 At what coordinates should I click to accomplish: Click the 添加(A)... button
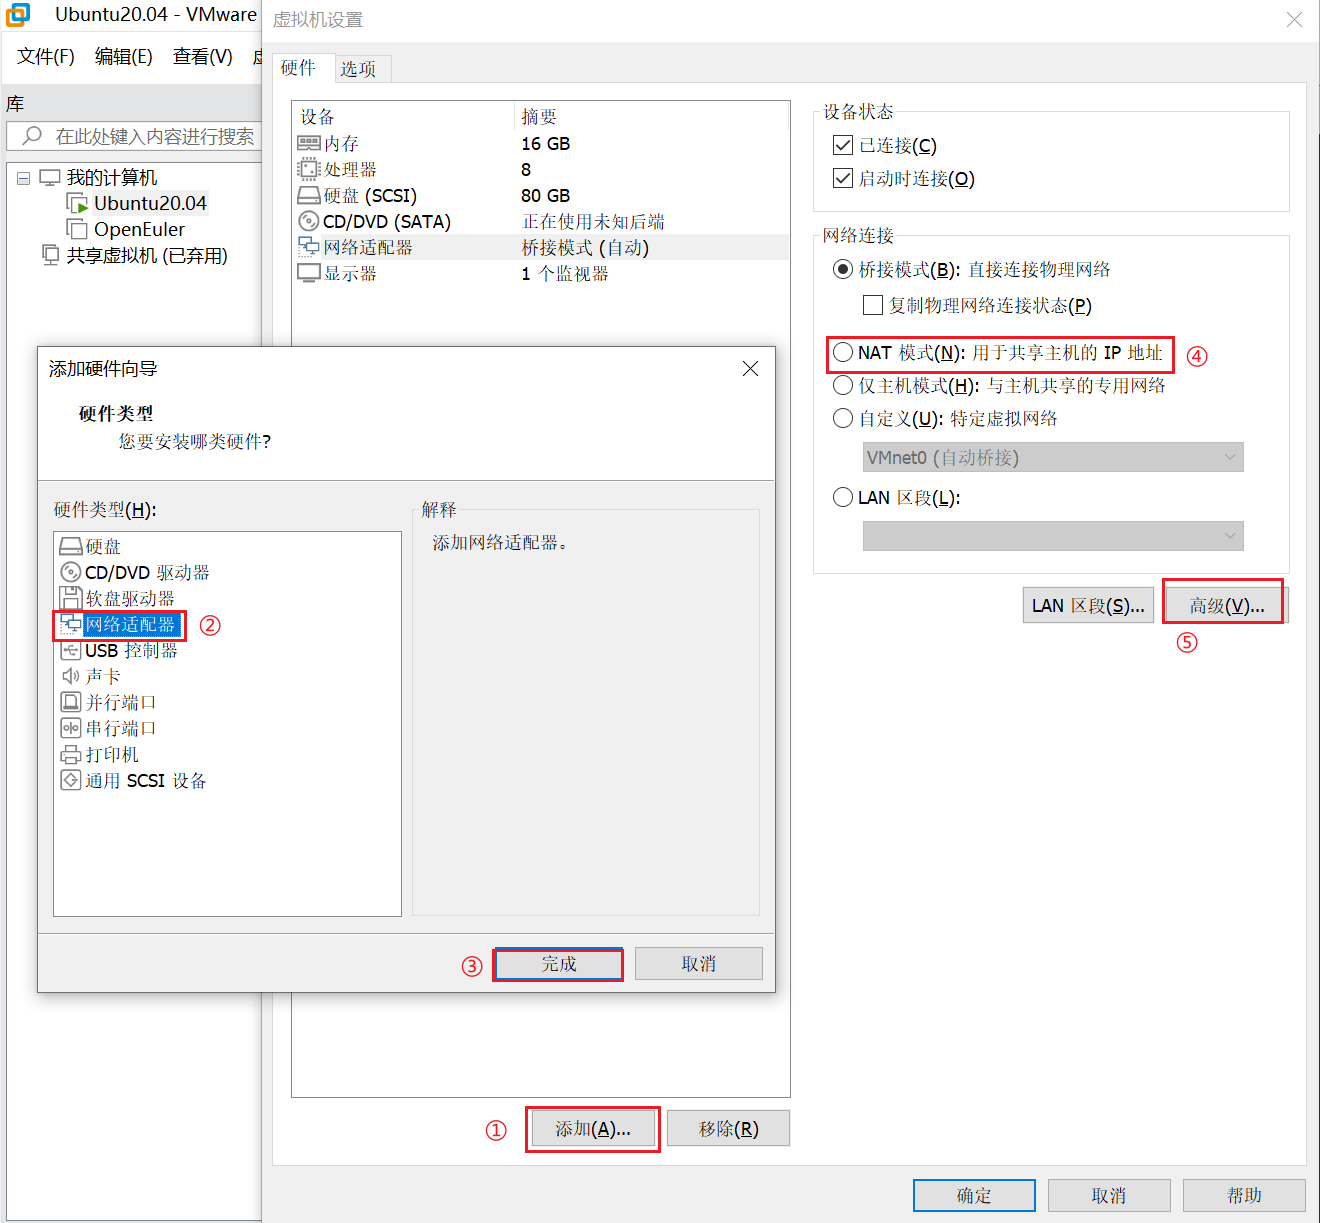593,1129
